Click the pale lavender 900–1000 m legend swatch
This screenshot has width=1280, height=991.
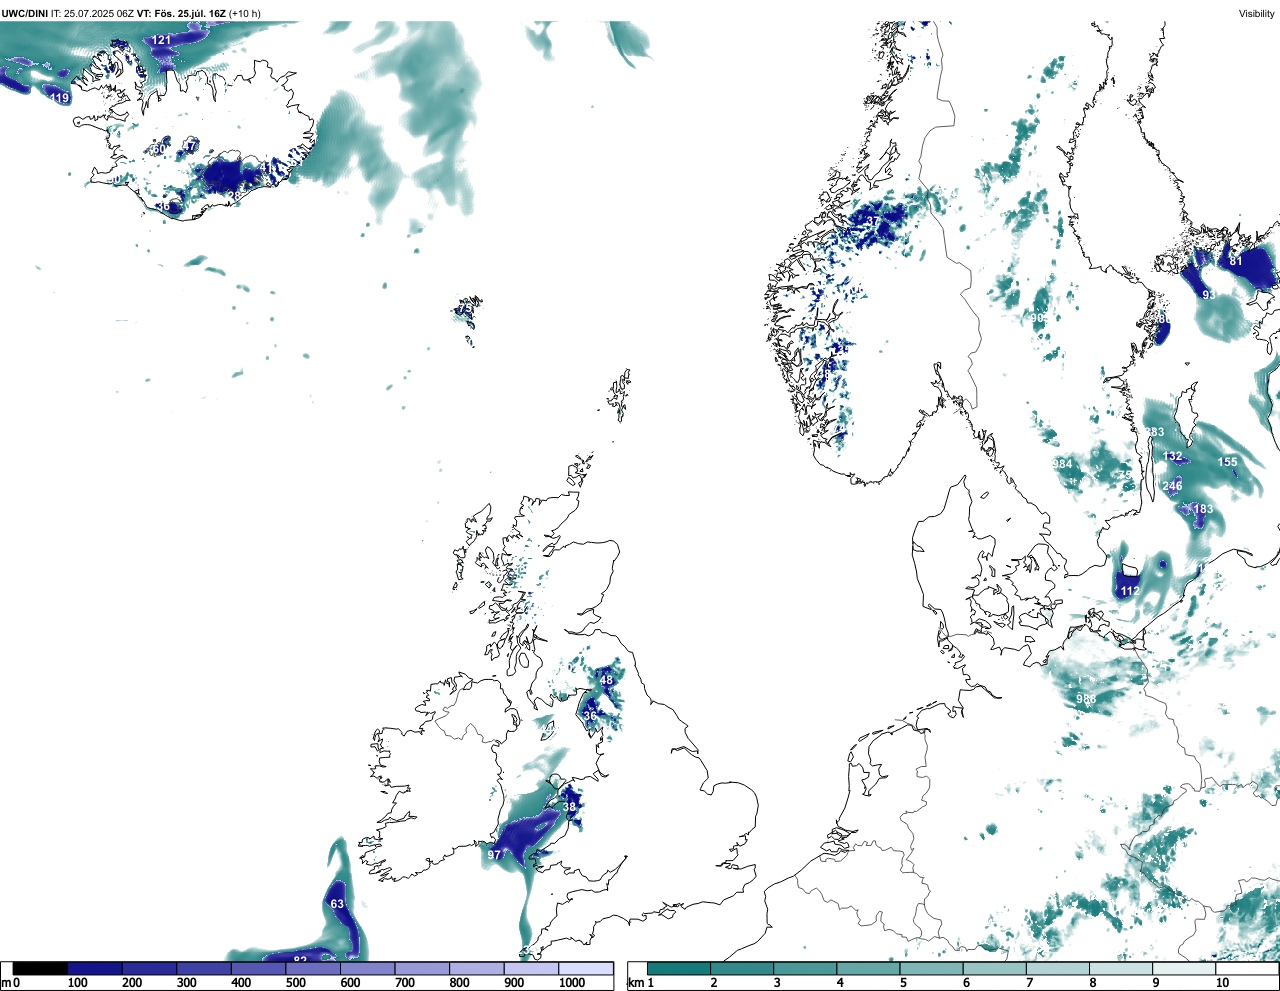pyautogui.click(x=531, y=968)
